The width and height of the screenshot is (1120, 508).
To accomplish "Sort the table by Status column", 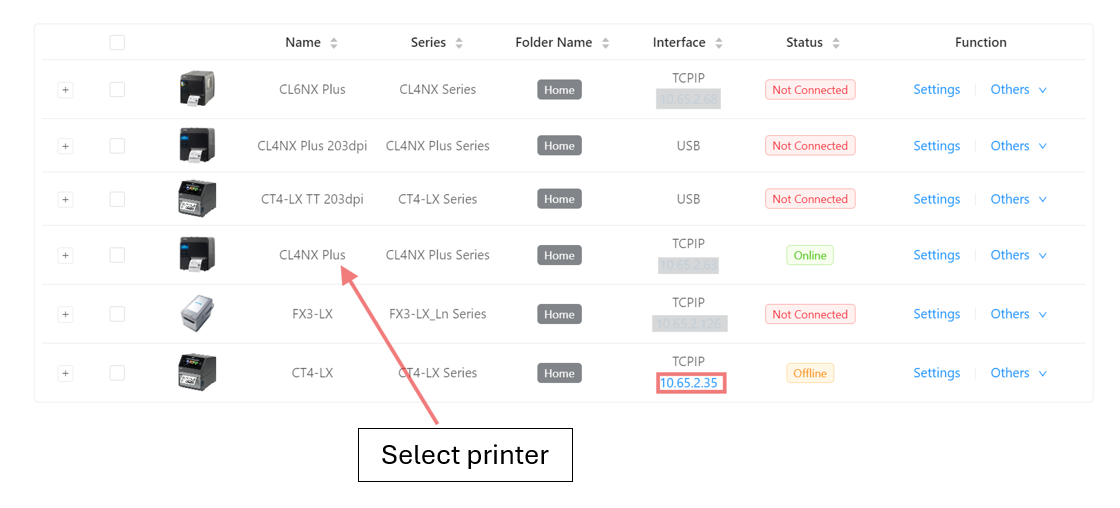I will coord(836,43).
